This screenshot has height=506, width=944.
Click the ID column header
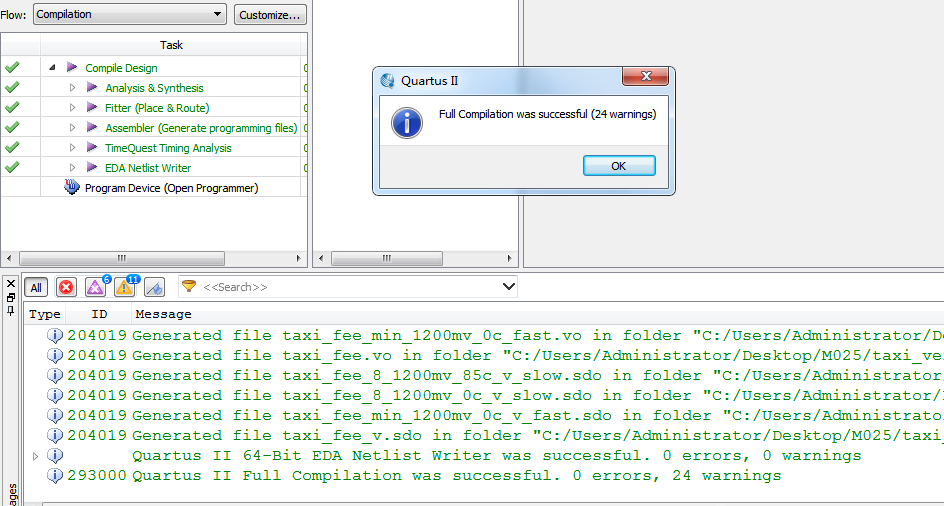point(99,314)
